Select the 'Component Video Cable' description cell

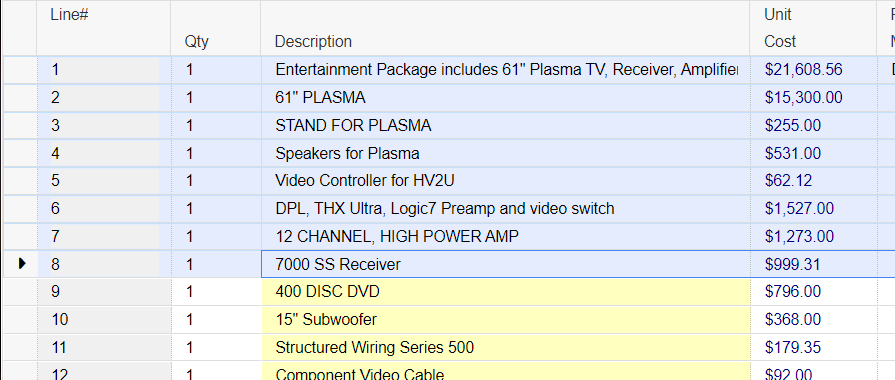pos(505,371)
